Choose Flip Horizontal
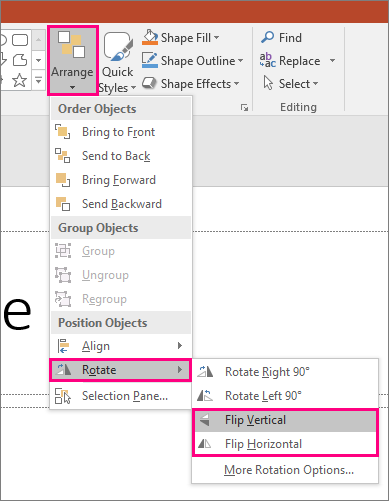The width and height of the screenshot is (389, 501). pos(285,444)
